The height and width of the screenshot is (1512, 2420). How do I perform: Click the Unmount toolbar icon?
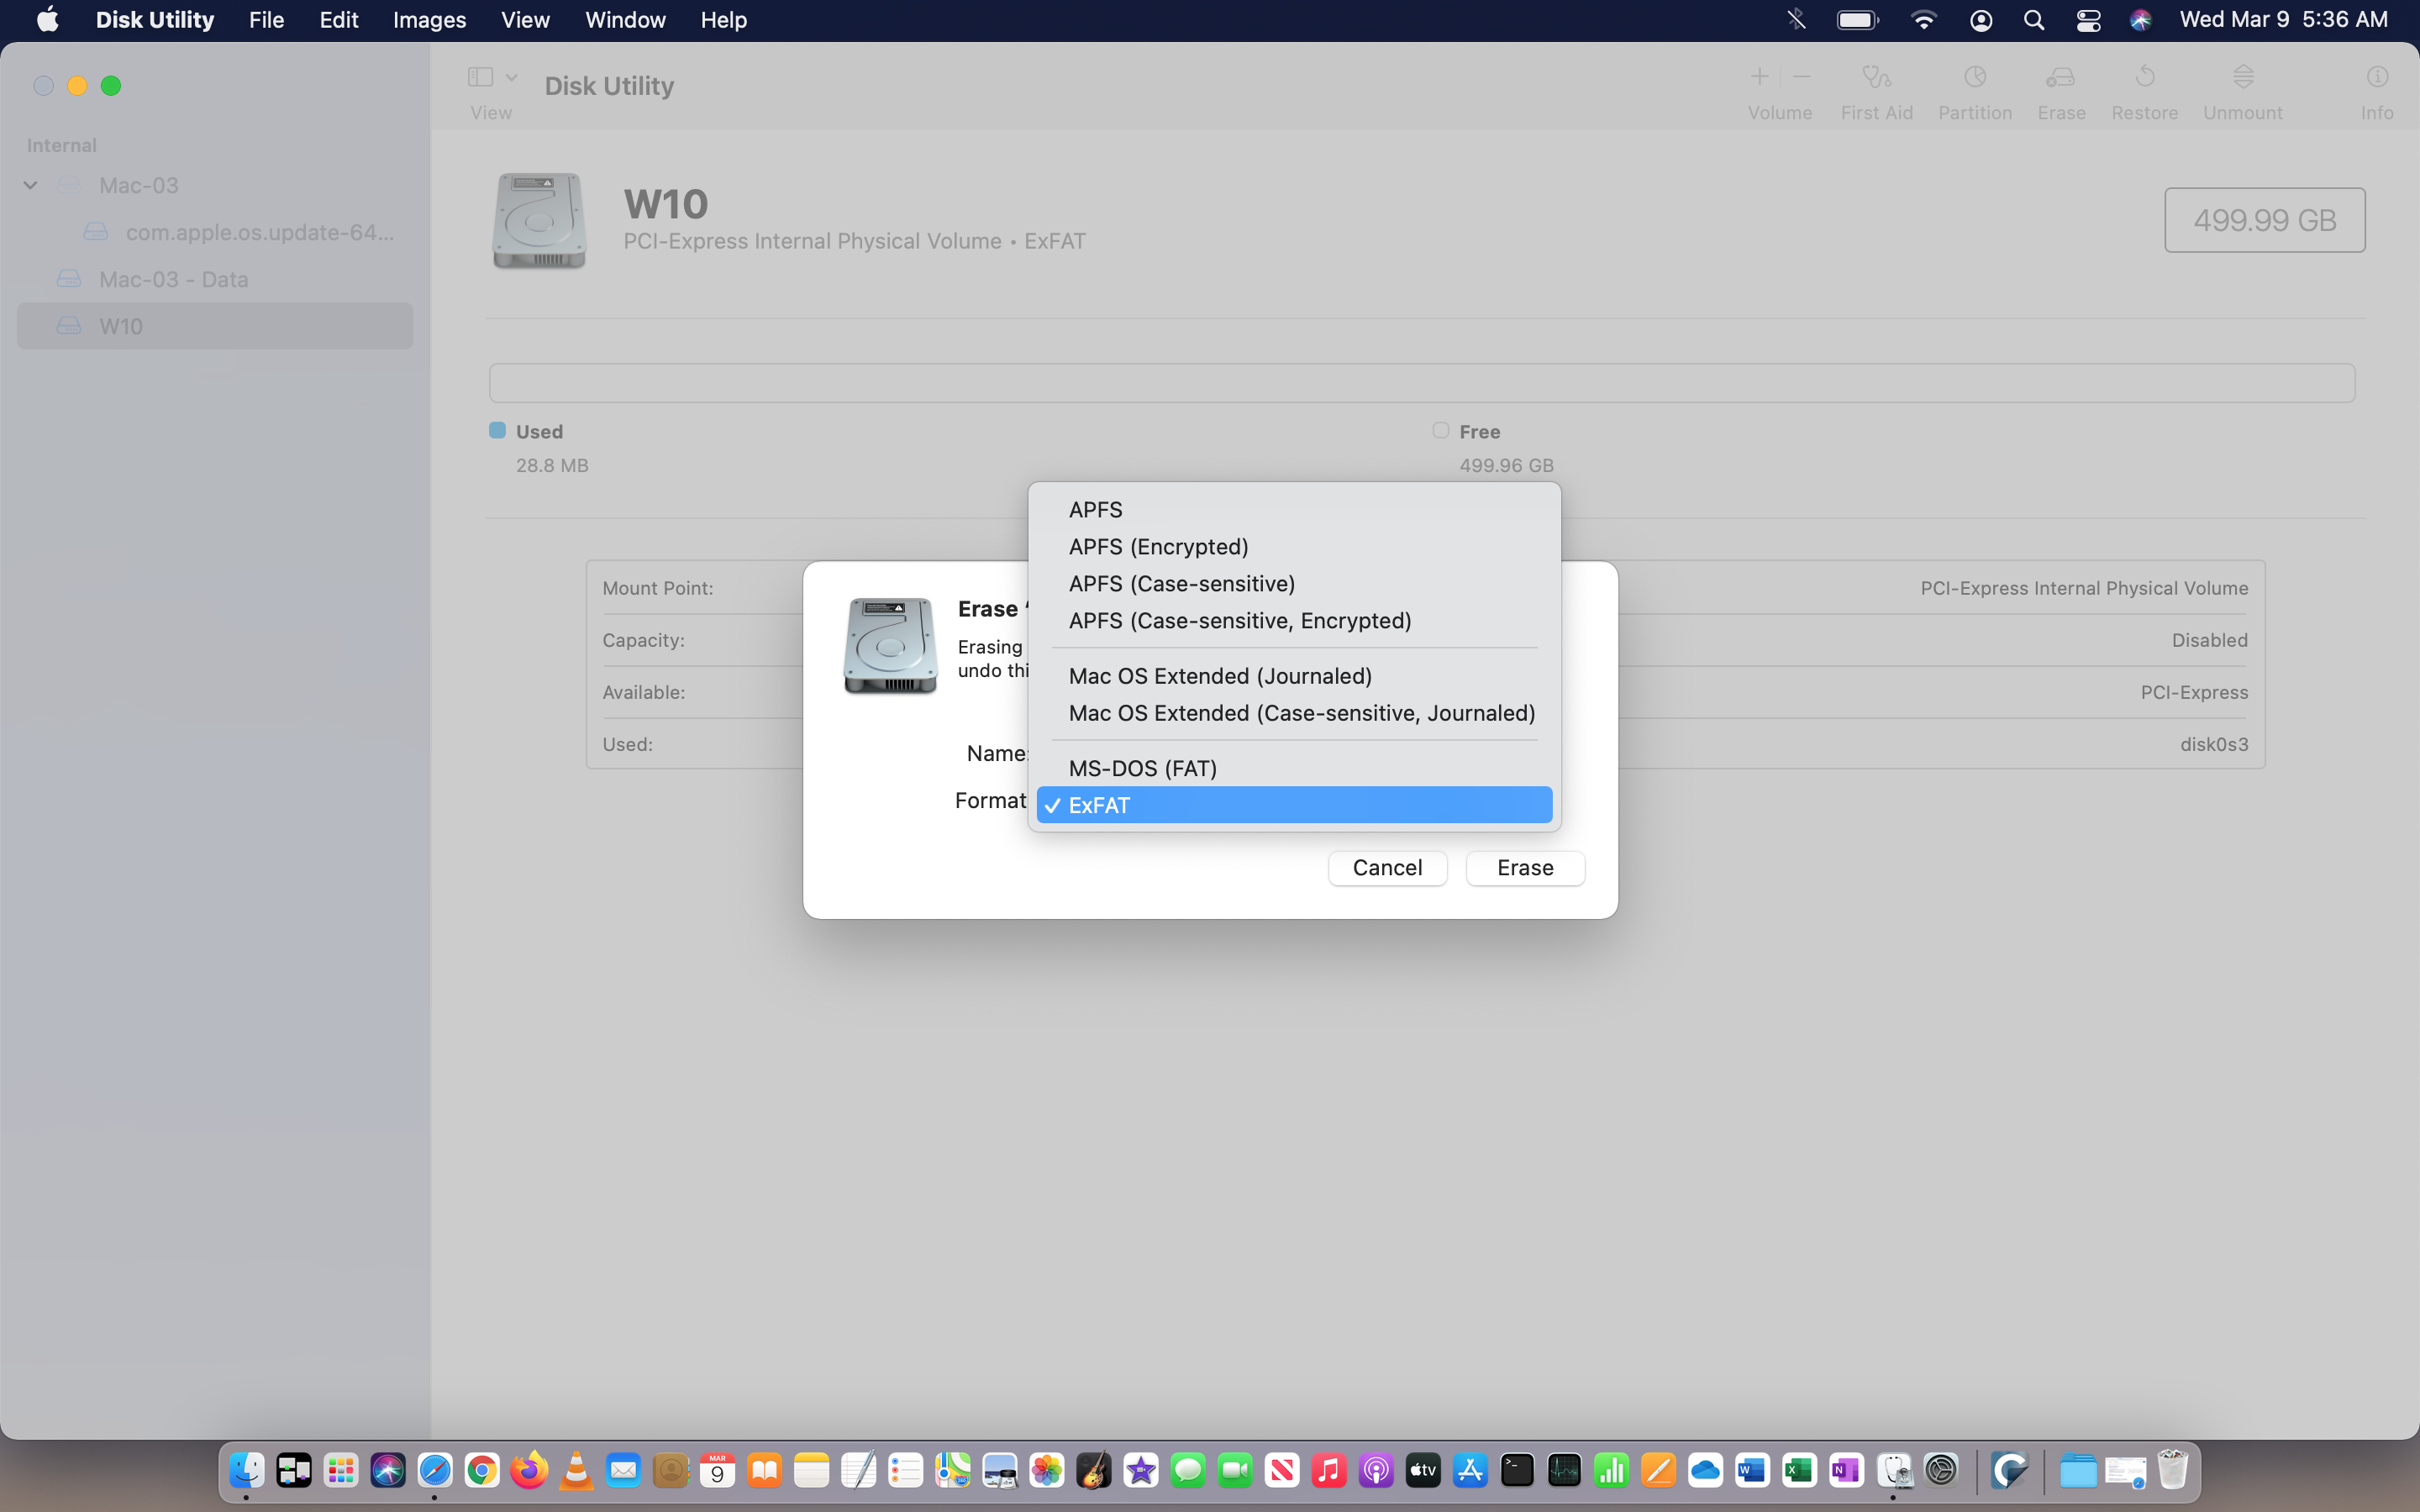tap(2242, 78)
